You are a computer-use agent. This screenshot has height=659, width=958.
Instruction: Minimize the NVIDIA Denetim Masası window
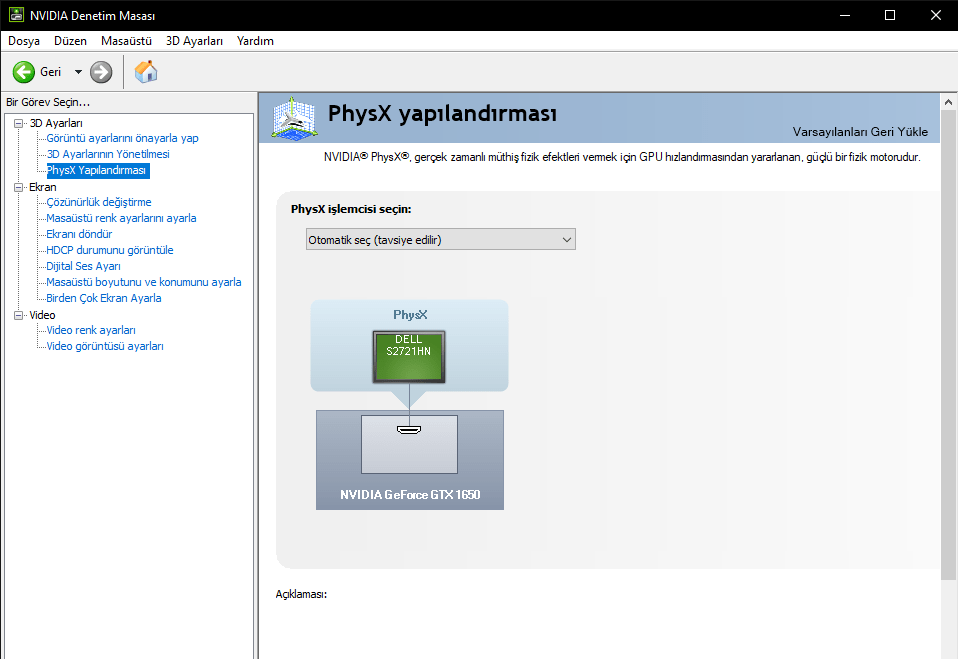coord(845,15)
